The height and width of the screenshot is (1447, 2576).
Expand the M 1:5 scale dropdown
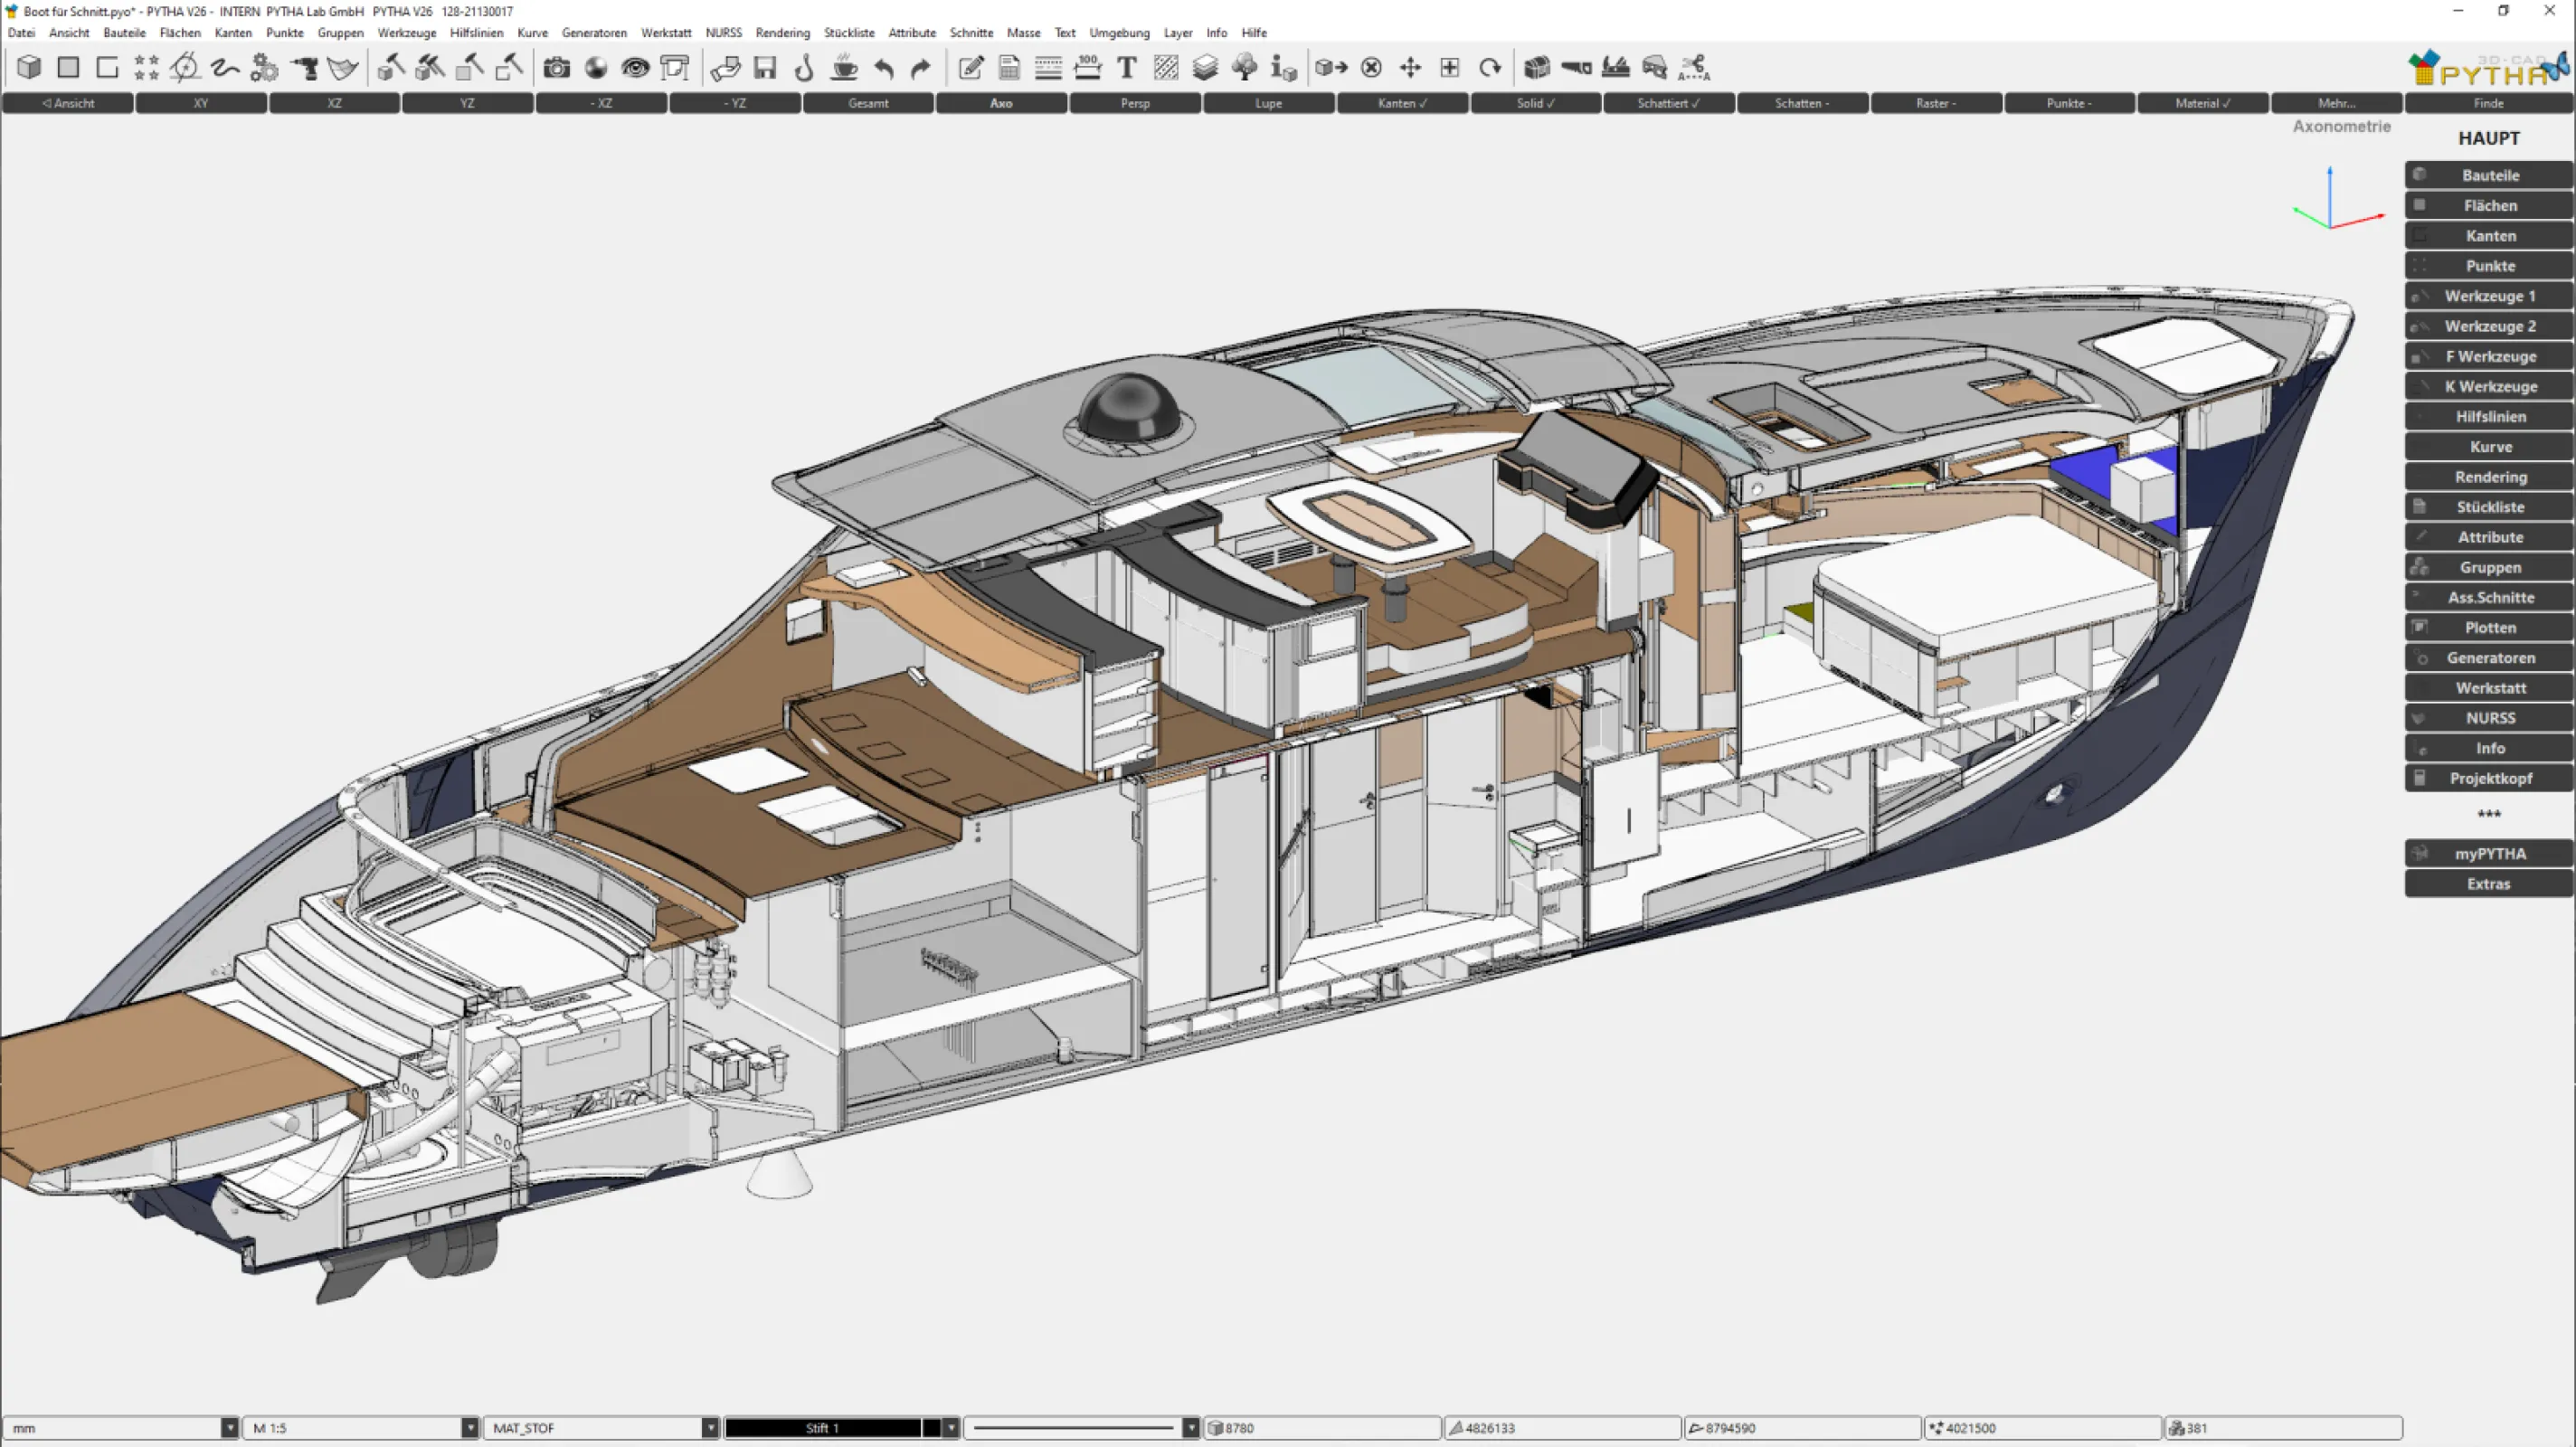tap(469, 1428)
